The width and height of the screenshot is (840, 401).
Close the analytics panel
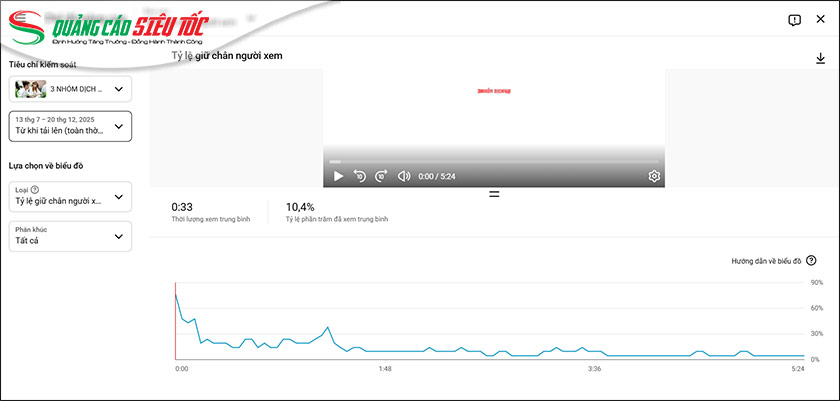tap(820, 19)
